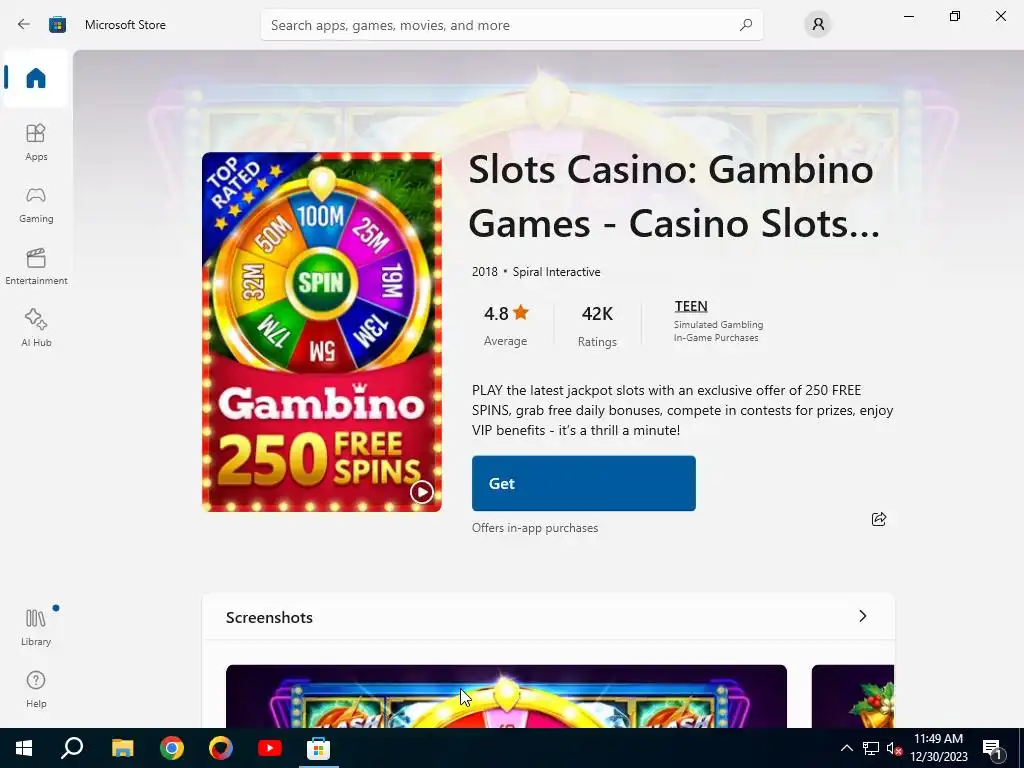Open the Library in the sidebar
The height and width of the screenshot is (768, 1024).
36,628
